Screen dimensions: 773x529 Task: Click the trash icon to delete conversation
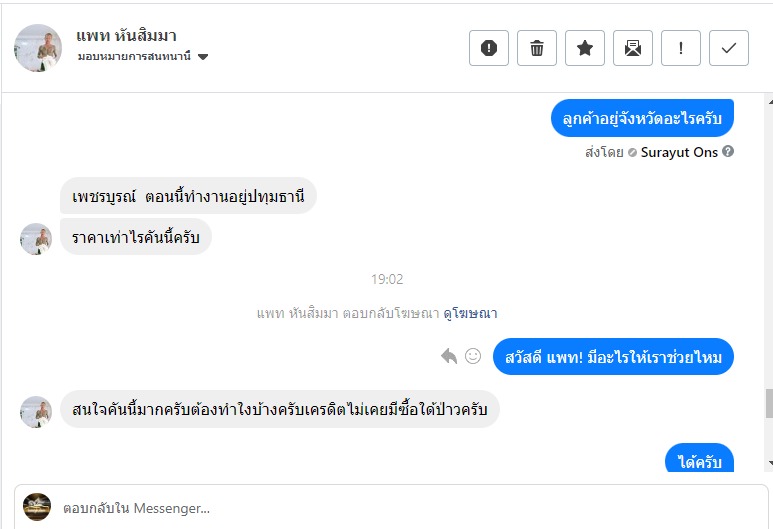point(537,48)
